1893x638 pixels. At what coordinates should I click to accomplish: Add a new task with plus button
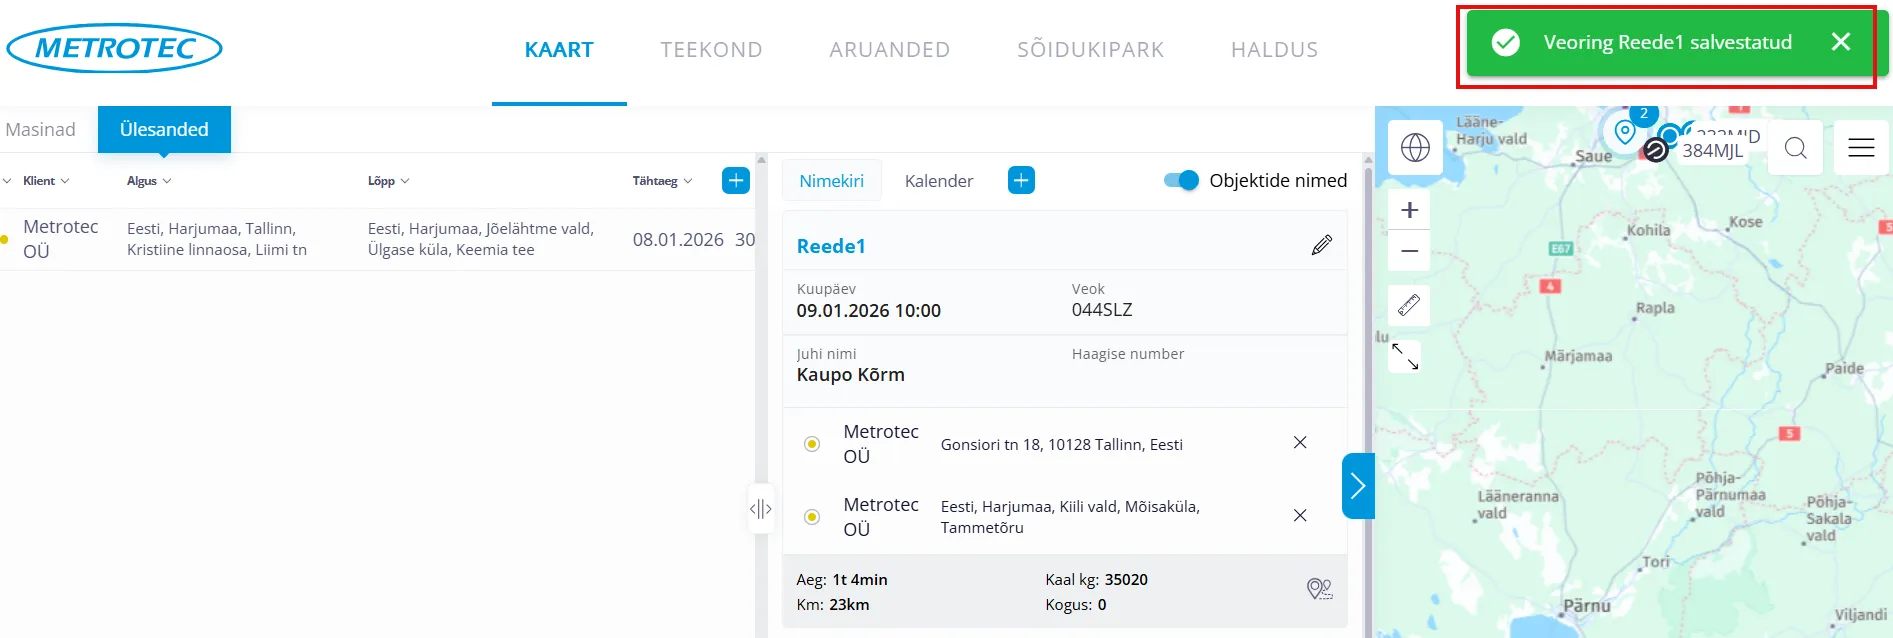click(x=735, y=181)
